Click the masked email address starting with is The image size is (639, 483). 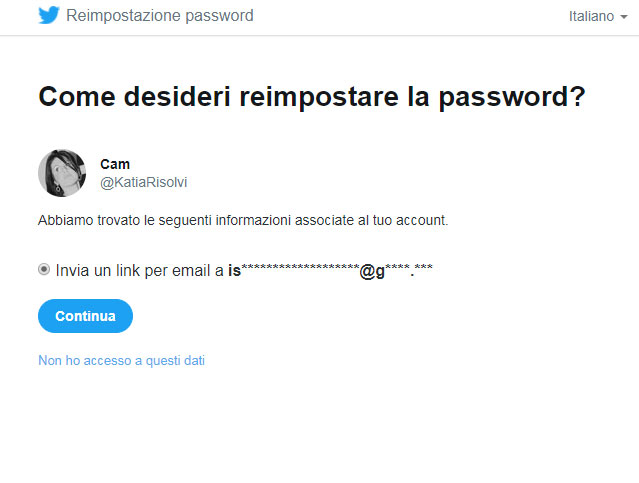click(x=330, y=271)
